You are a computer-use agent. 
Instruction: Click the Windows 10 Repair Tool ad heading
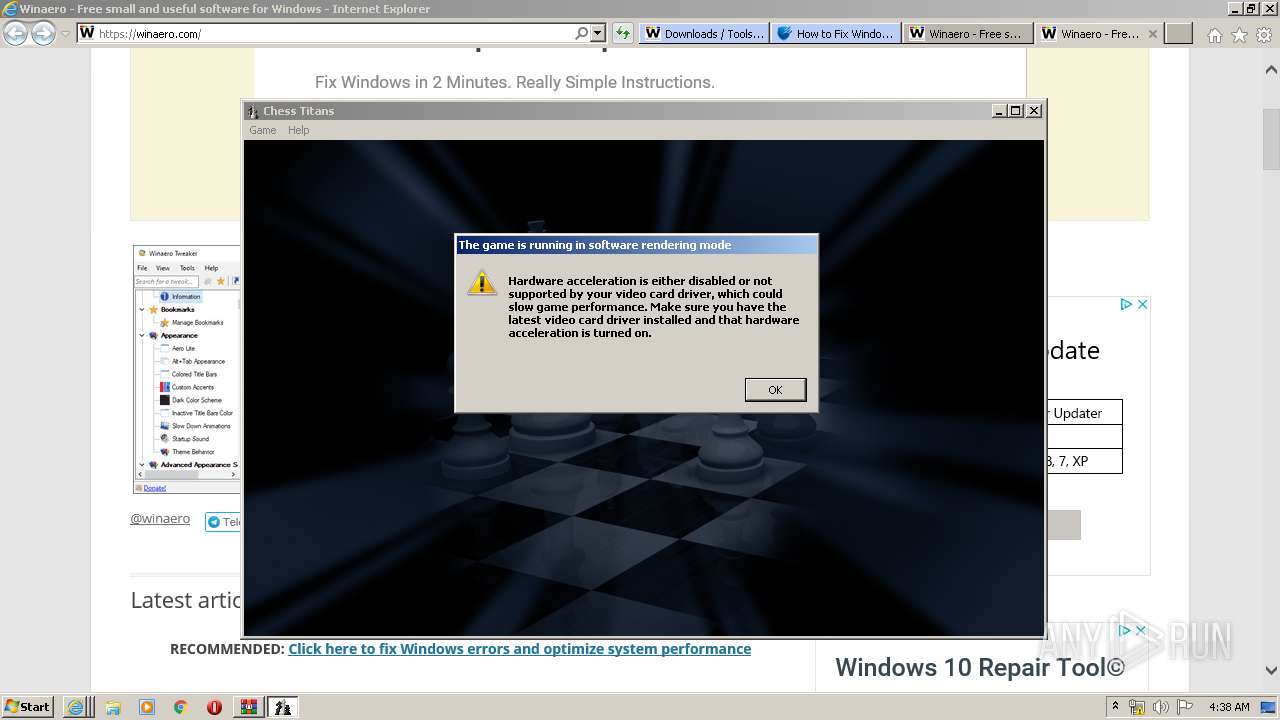980,667
